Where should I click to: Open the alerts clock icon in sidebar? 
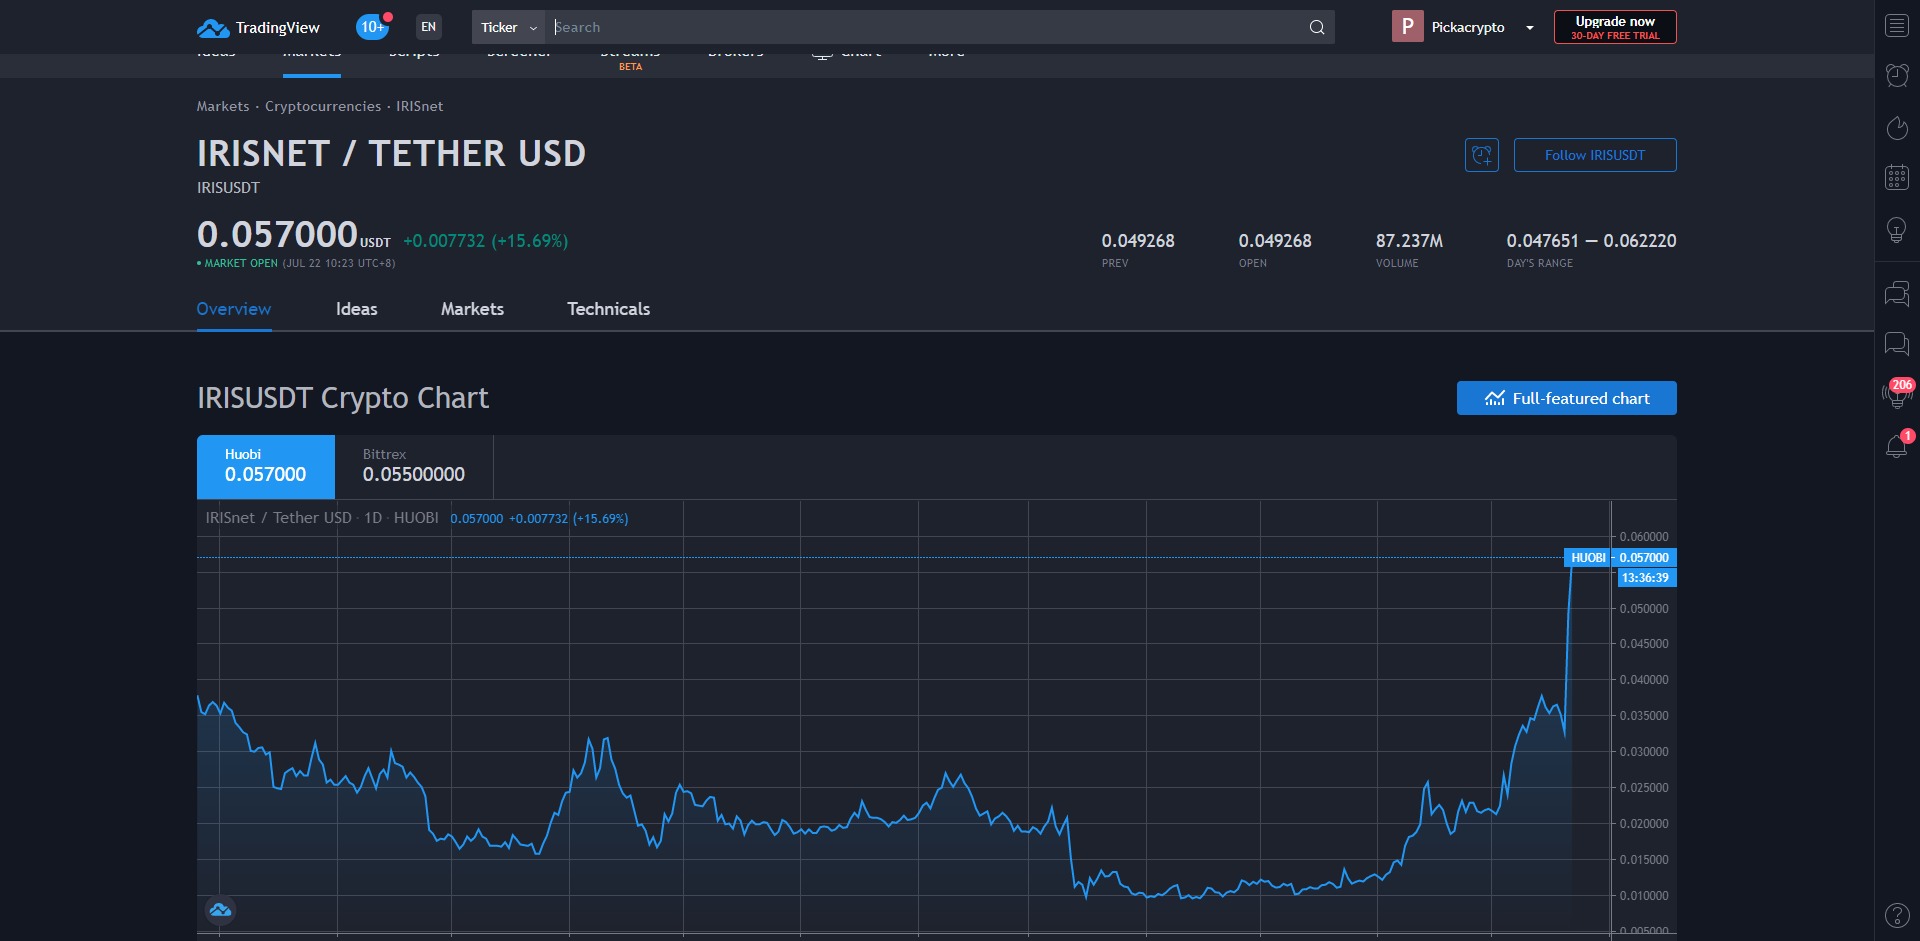point(1897,75)
